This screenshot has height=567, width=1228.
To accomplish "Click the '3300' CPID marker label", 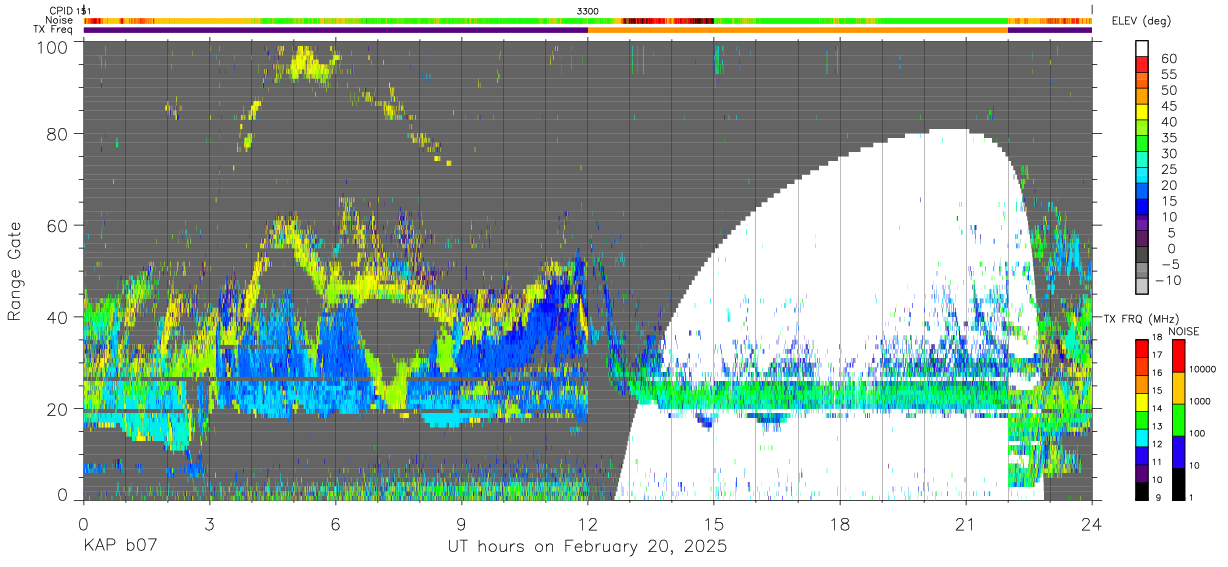I will 588,10.
